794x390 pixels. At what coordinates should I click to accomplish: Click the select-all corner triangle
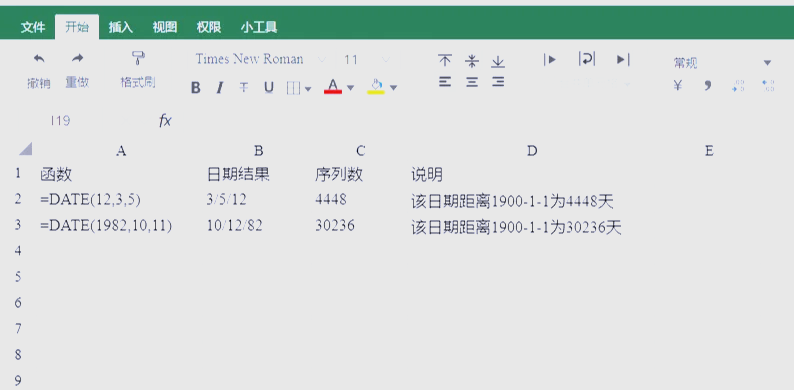pos(26,149)
